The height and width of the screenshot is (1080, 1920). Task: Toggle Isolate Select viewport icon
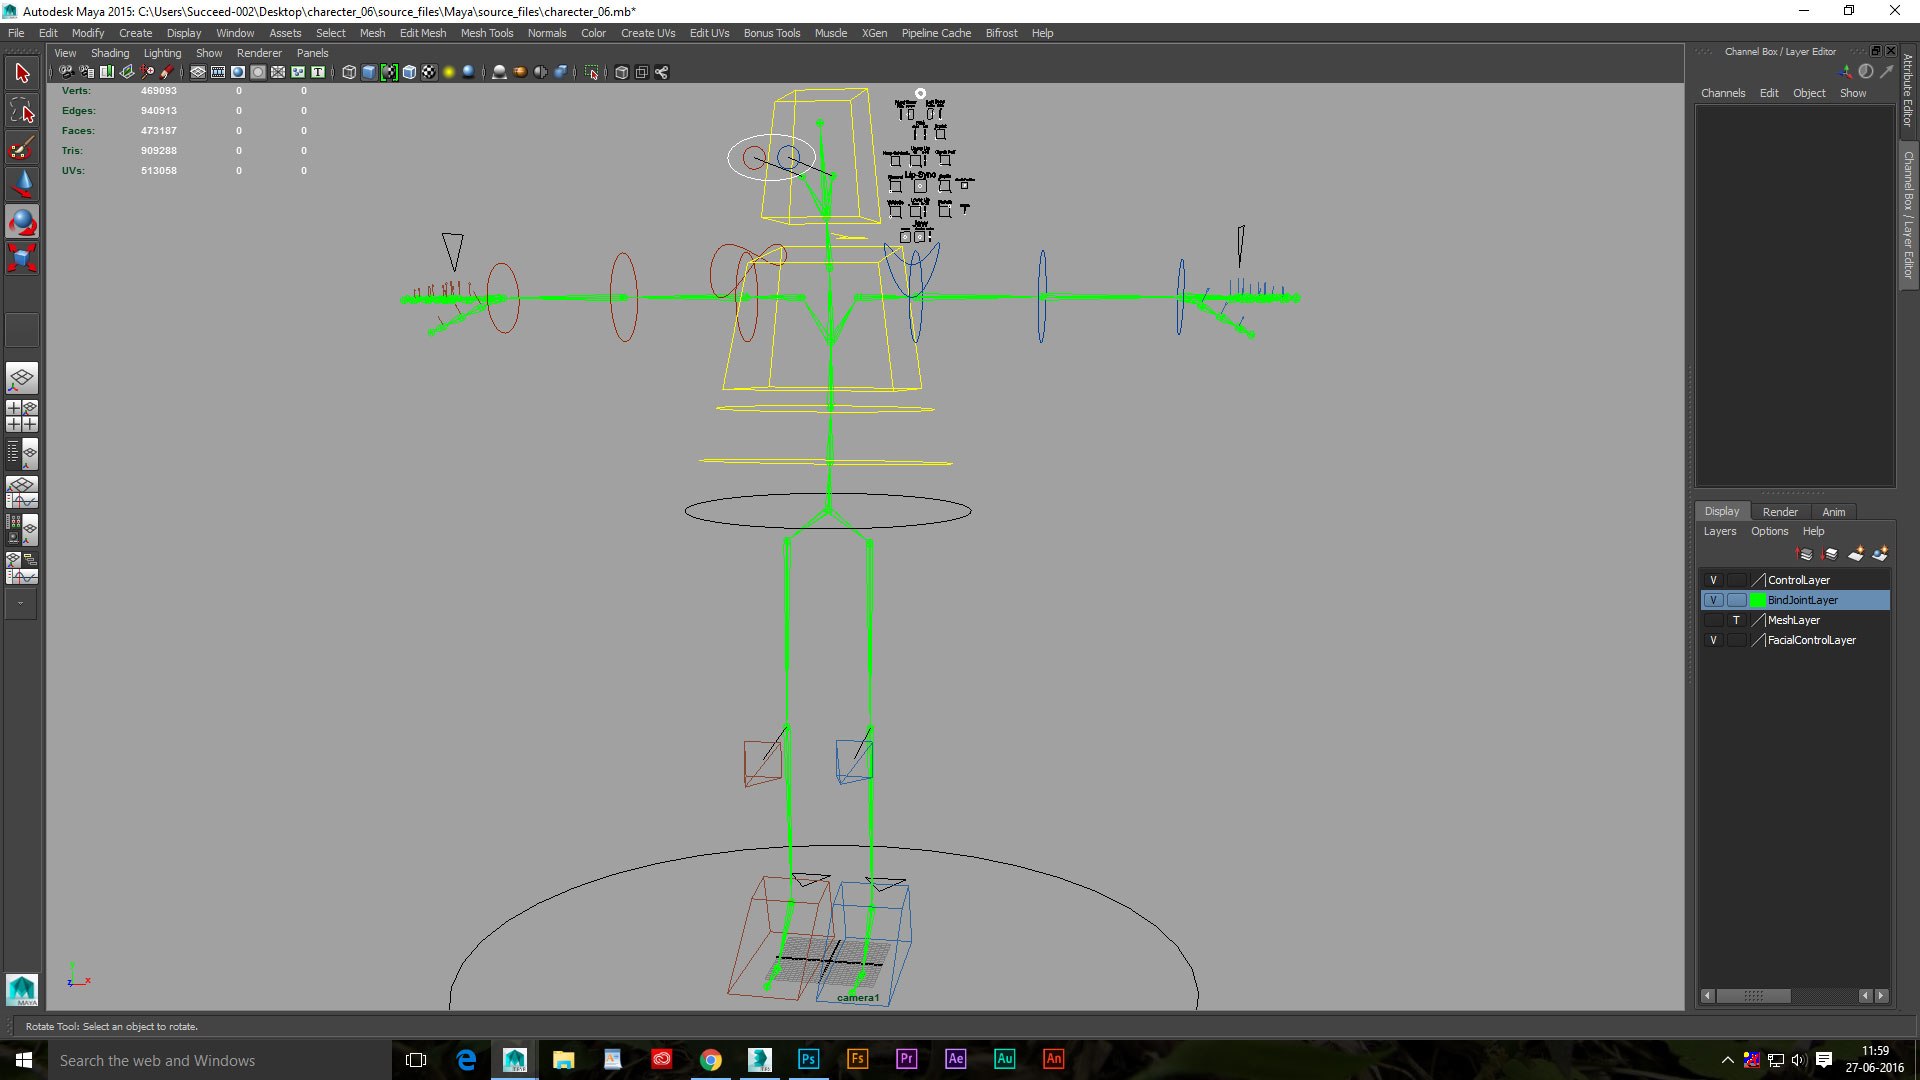pos(592,72)
